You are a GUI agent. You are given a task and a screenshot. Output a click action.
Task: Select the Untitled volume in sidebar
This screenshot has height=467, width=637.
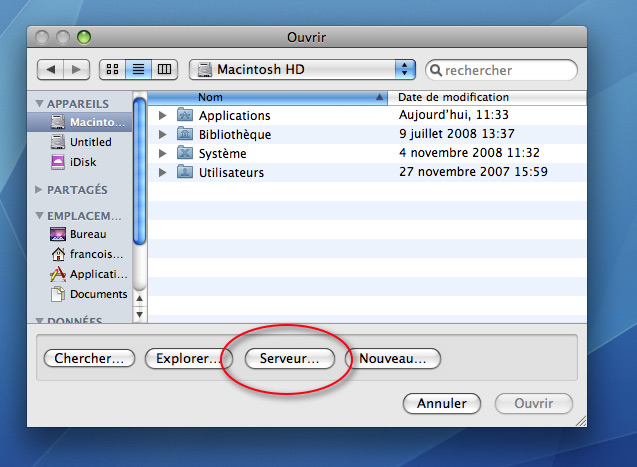(x=80, y=142)
